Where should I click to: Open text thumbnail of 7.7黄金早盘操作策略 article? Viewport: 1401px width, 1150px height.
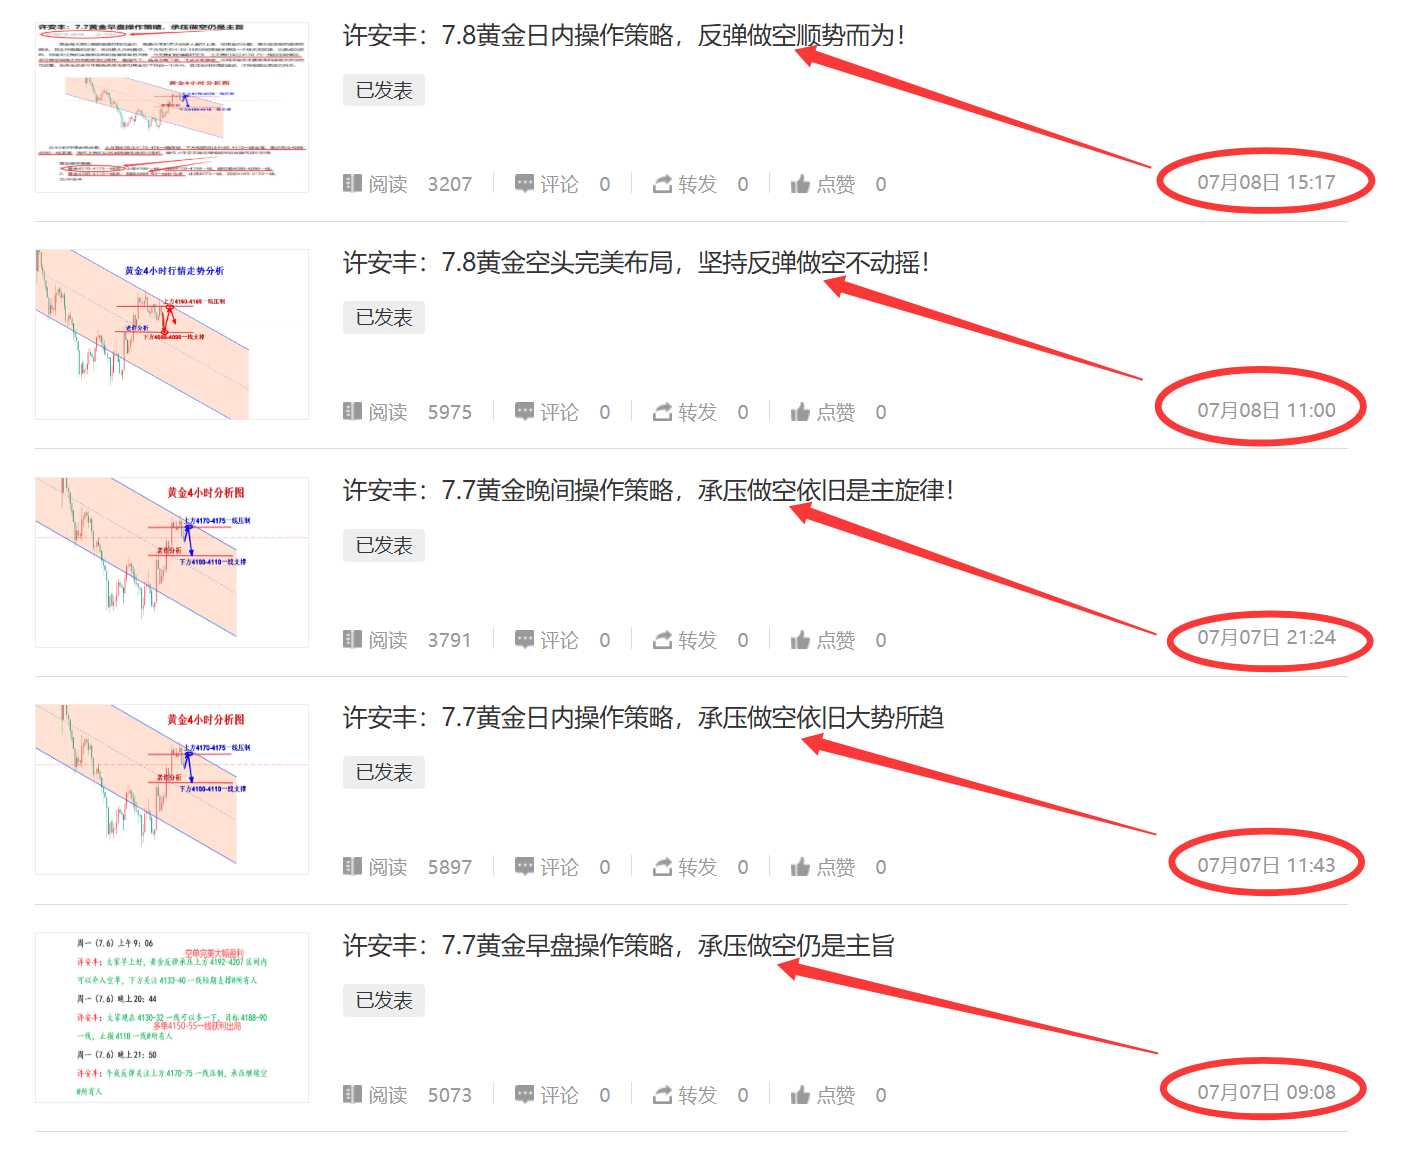pyautogui.click(x=172, y=1017)
